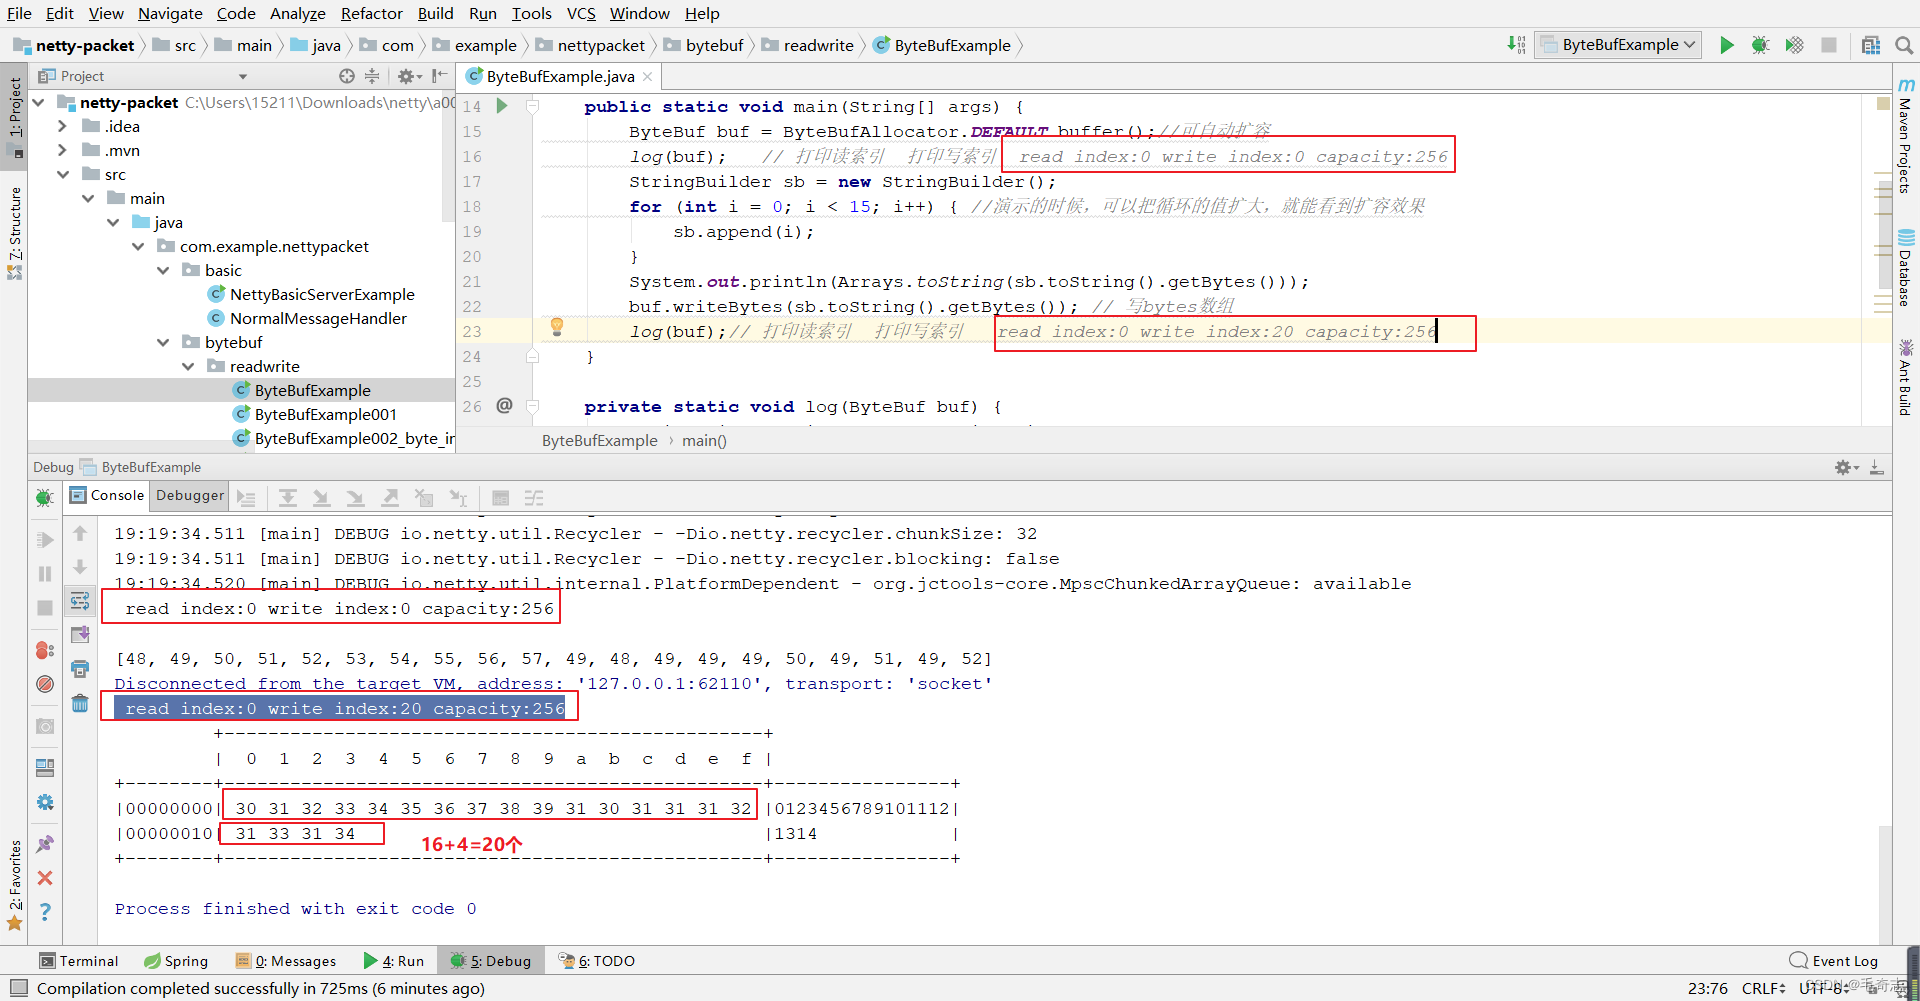Image resolution: width=1920 pixels, height=1001 pixels.
Task: Start debugging with the bug icon in the top toolbar
Action: click(x=1761, y=45)
